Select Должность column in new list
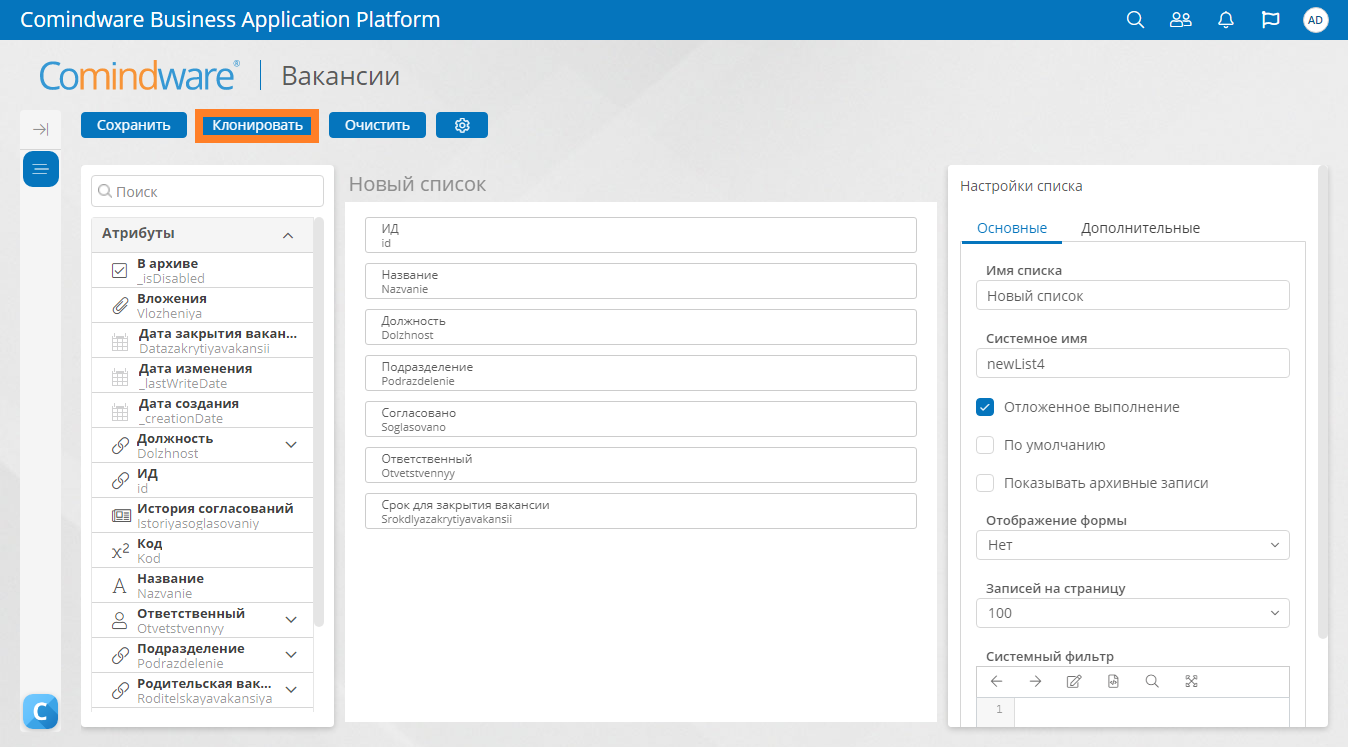The image size is (1348, 747). click(641, 327)
